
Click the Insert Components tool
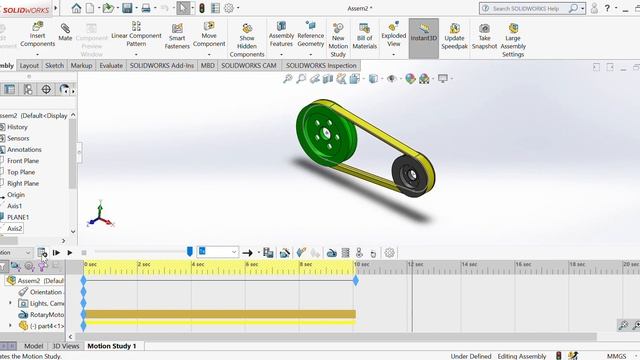(37, 35)
